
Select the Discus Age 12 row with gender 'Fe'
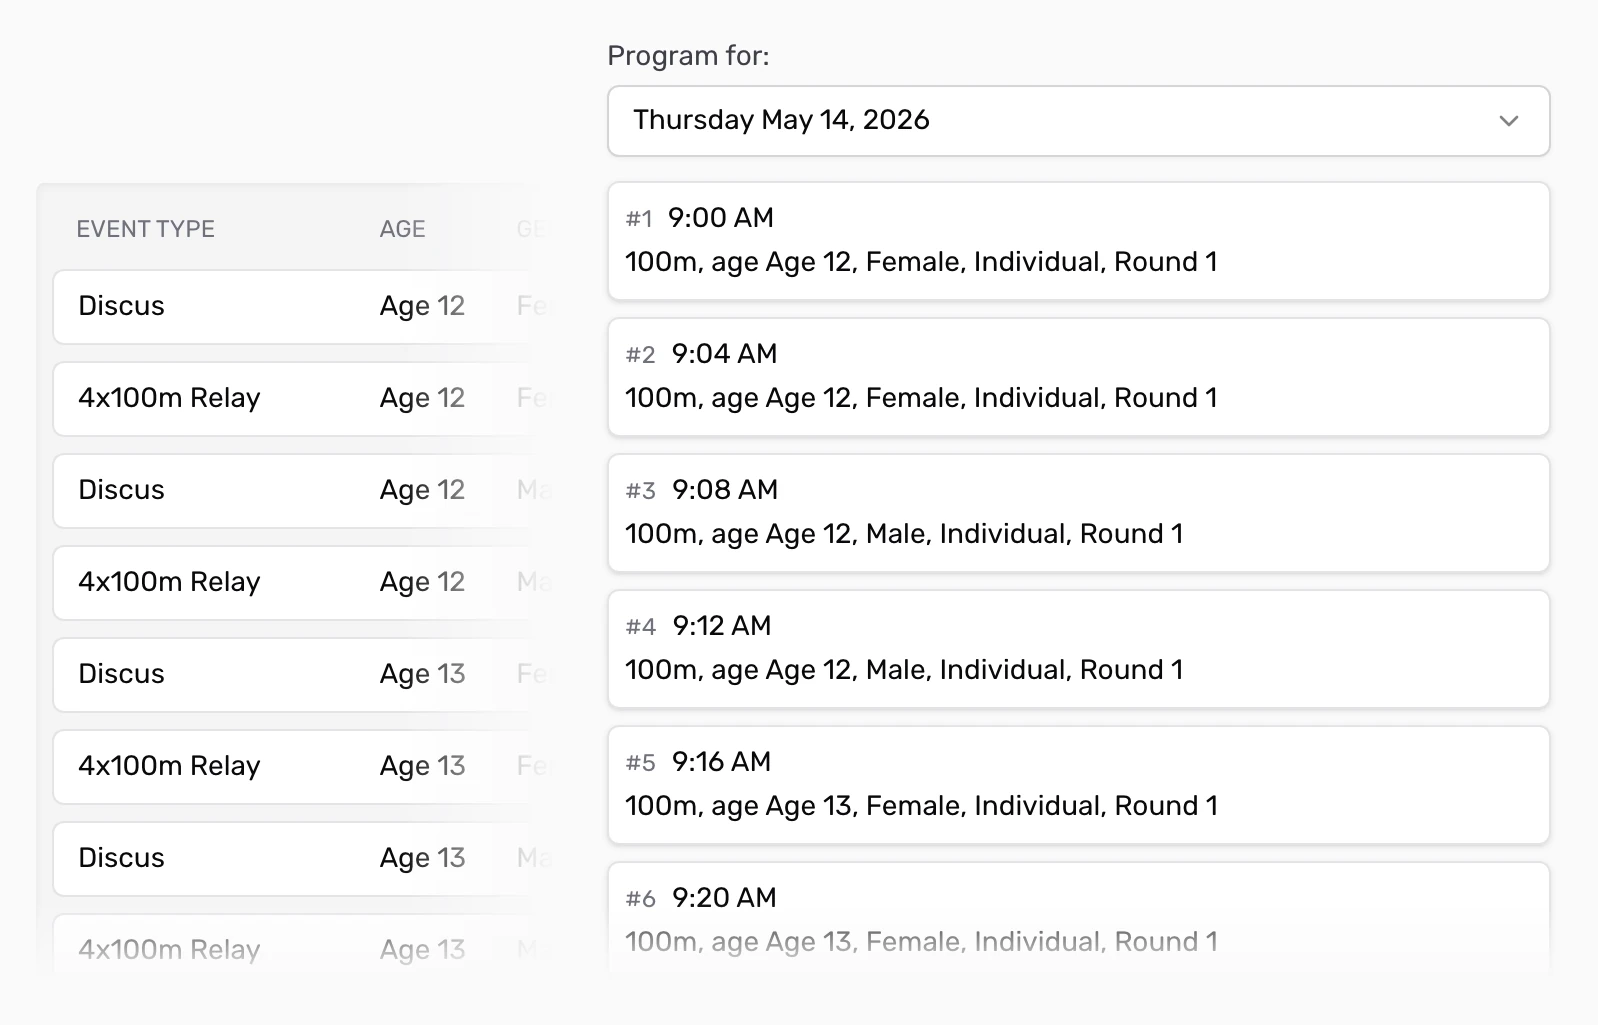pos(302,307)
